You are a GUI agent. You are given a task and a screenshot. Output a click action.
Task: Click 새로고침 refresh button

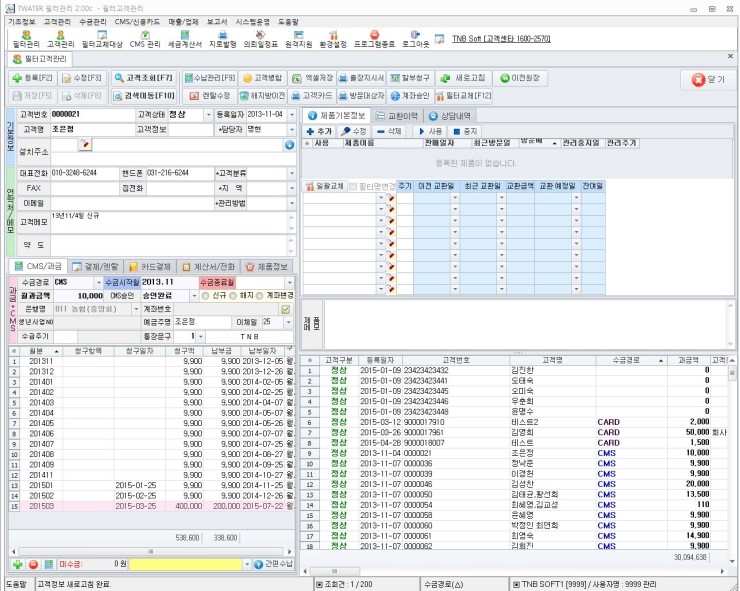pyautogui.click(x=464, y=78)
